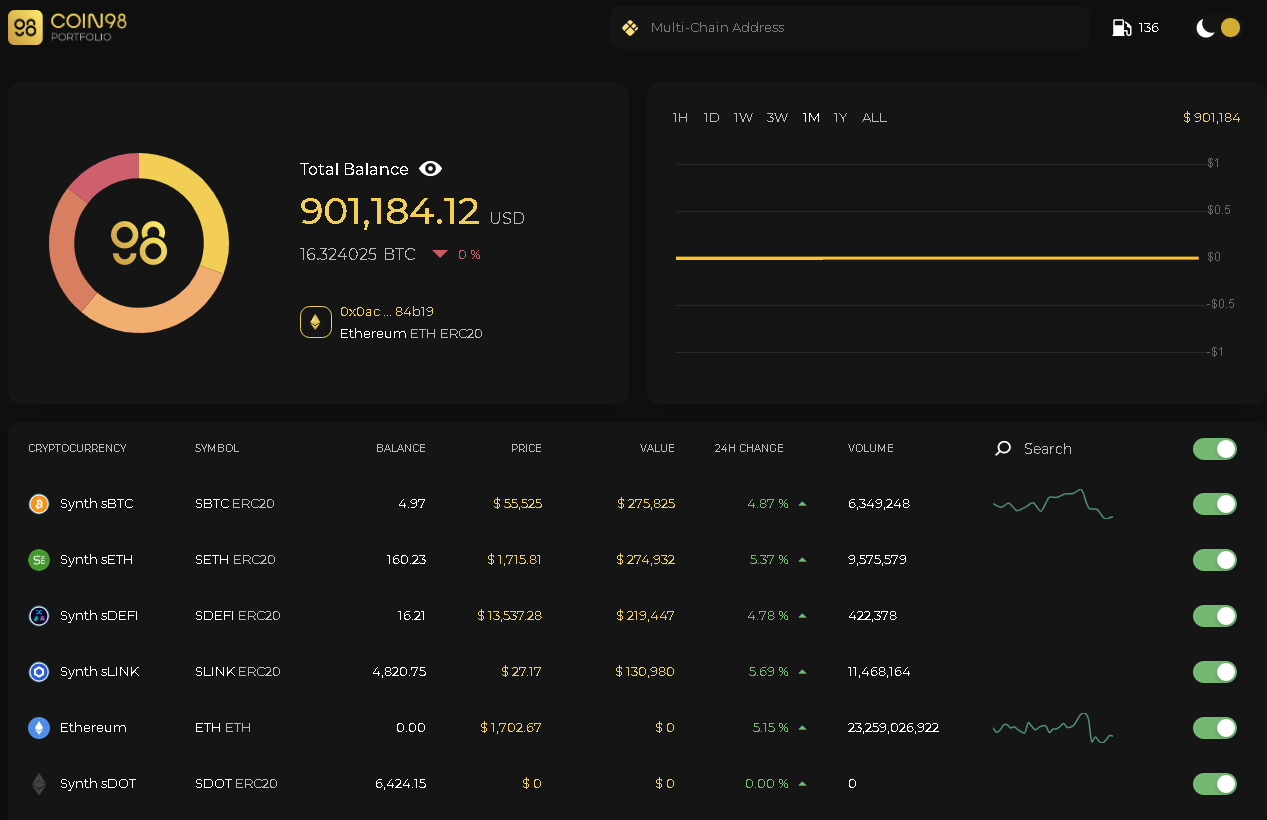Disable the Synth sDOT row toggle
The height and width of the screenshot is (820, 1267).
click(x=1215, y=784)
